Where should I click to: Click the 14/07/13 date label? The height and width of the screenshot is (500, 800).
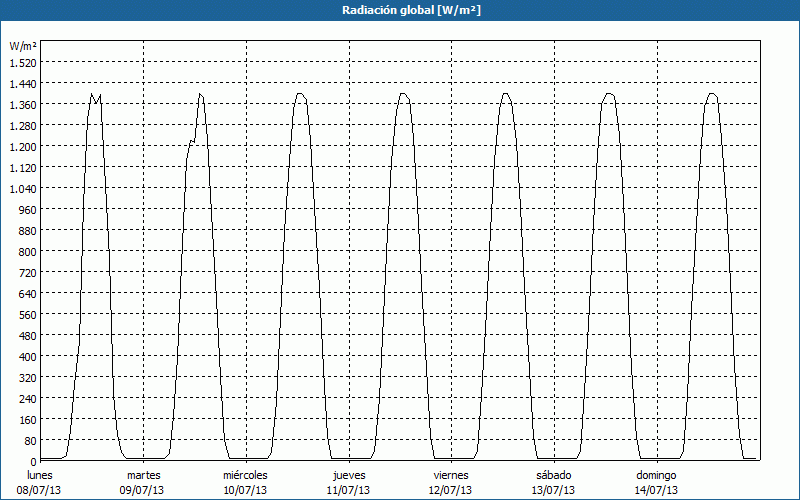[656, 490]
